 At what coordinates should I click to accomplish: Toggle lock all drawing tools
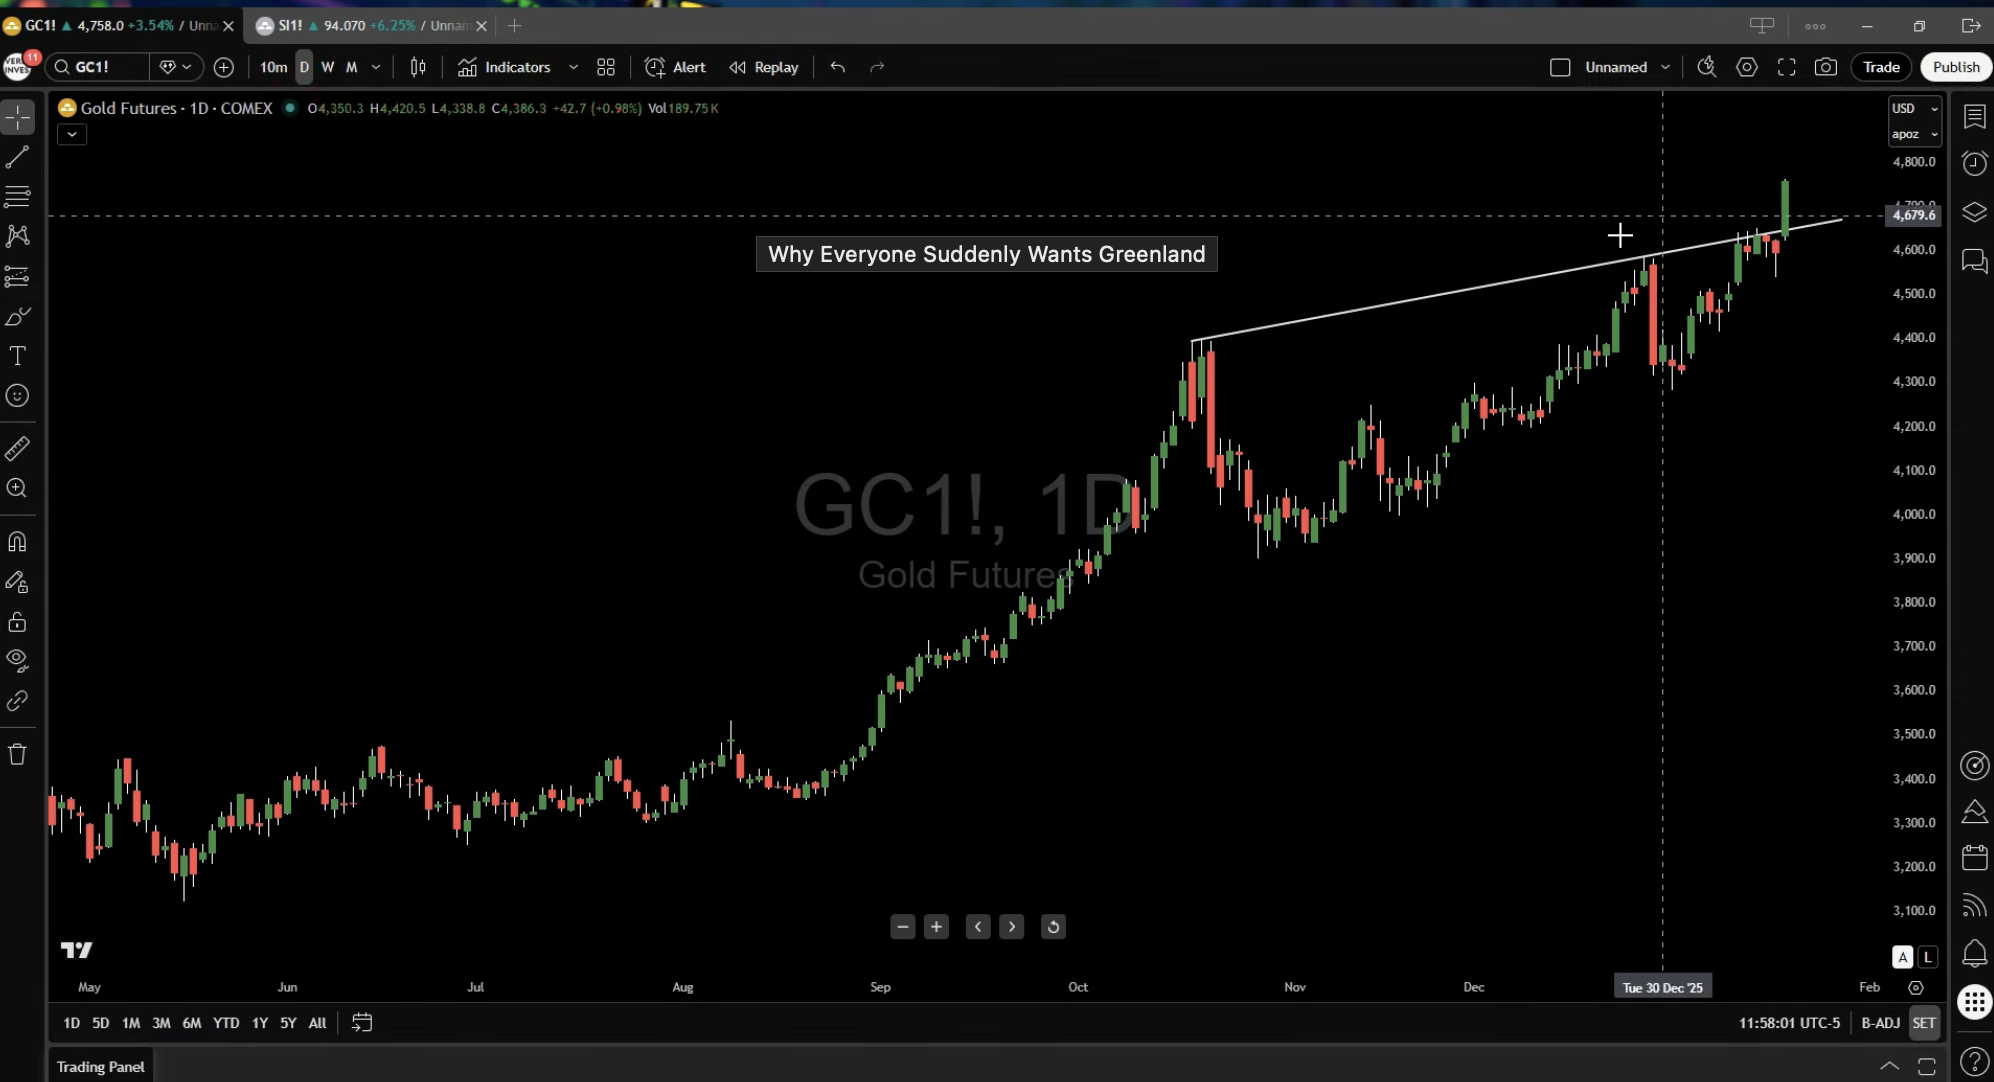(x=17, y=622)
